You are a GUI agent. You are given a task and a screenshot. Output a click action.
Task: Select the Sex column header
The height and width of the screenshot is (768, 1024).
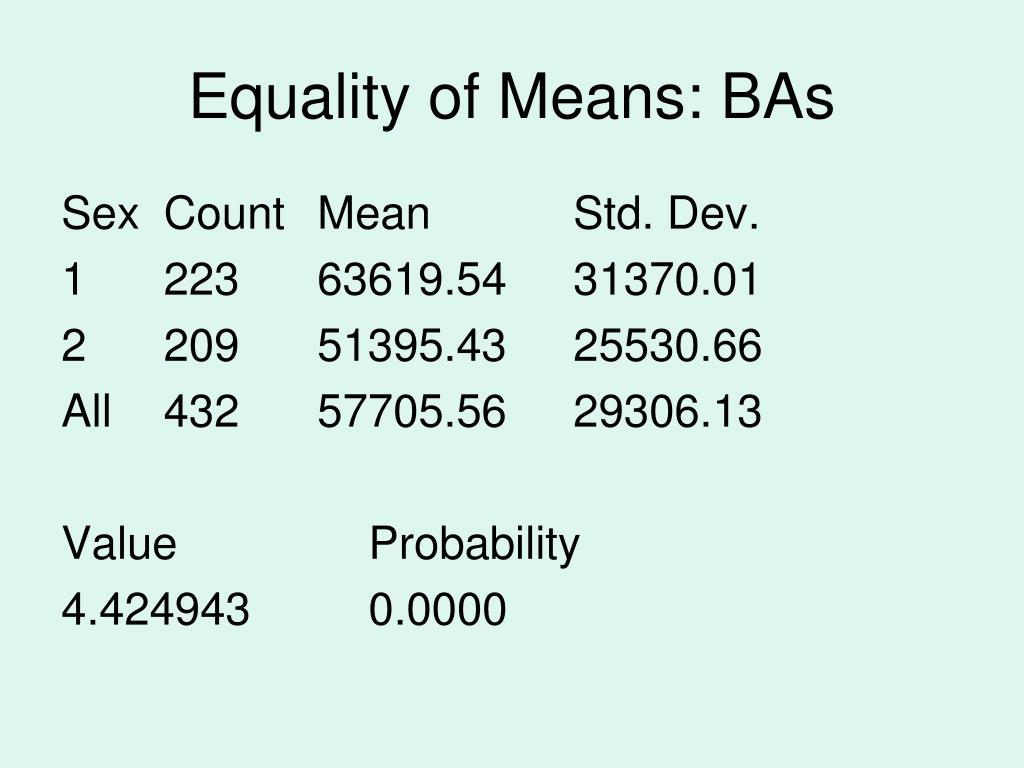[101, 214]
